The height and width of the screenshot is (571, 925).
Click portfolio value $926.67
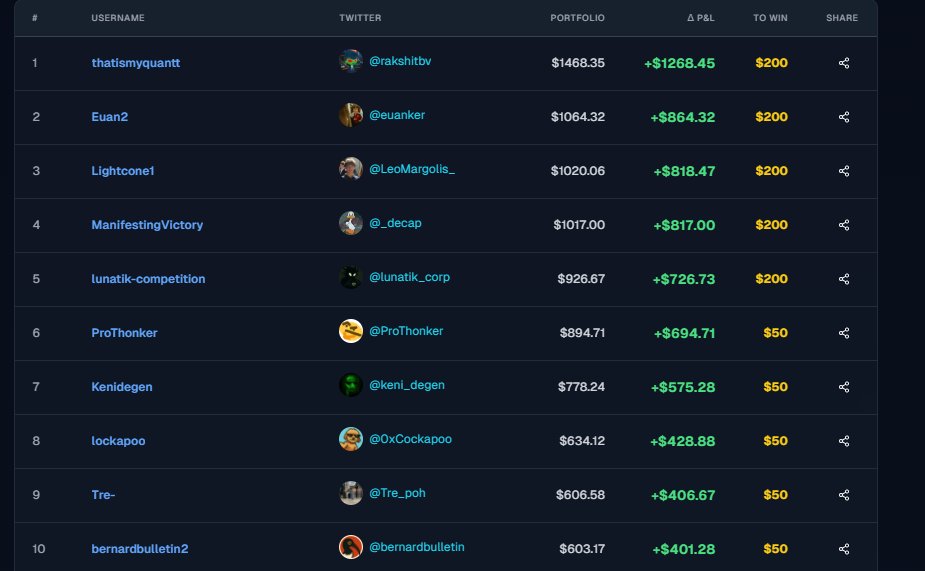pos(581,279)
